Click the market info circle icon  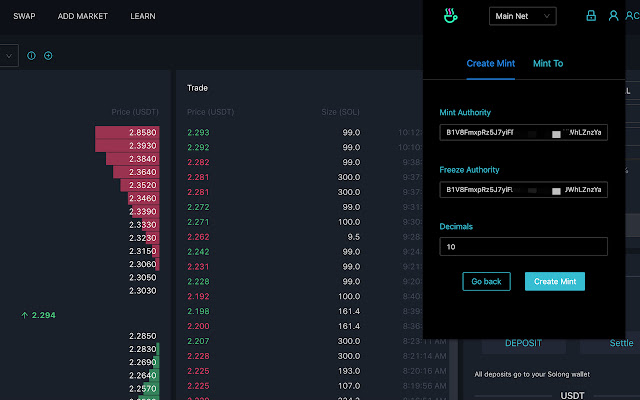point(31,55)
